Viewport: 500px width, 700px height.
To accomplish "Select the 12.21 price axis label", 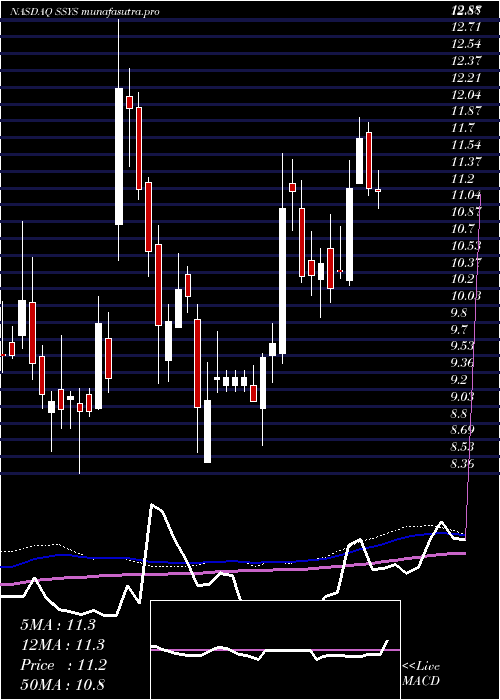I will (x=466, y=78).
